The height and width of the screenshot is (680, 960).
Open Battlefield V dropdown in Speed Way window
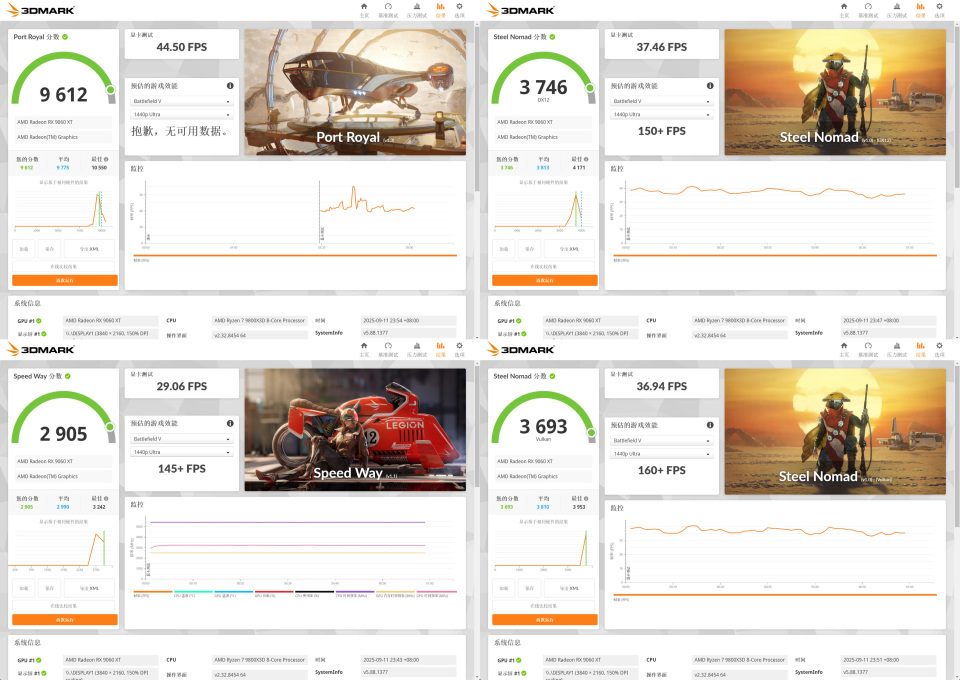pyautogui.click(x=182, y=439)
